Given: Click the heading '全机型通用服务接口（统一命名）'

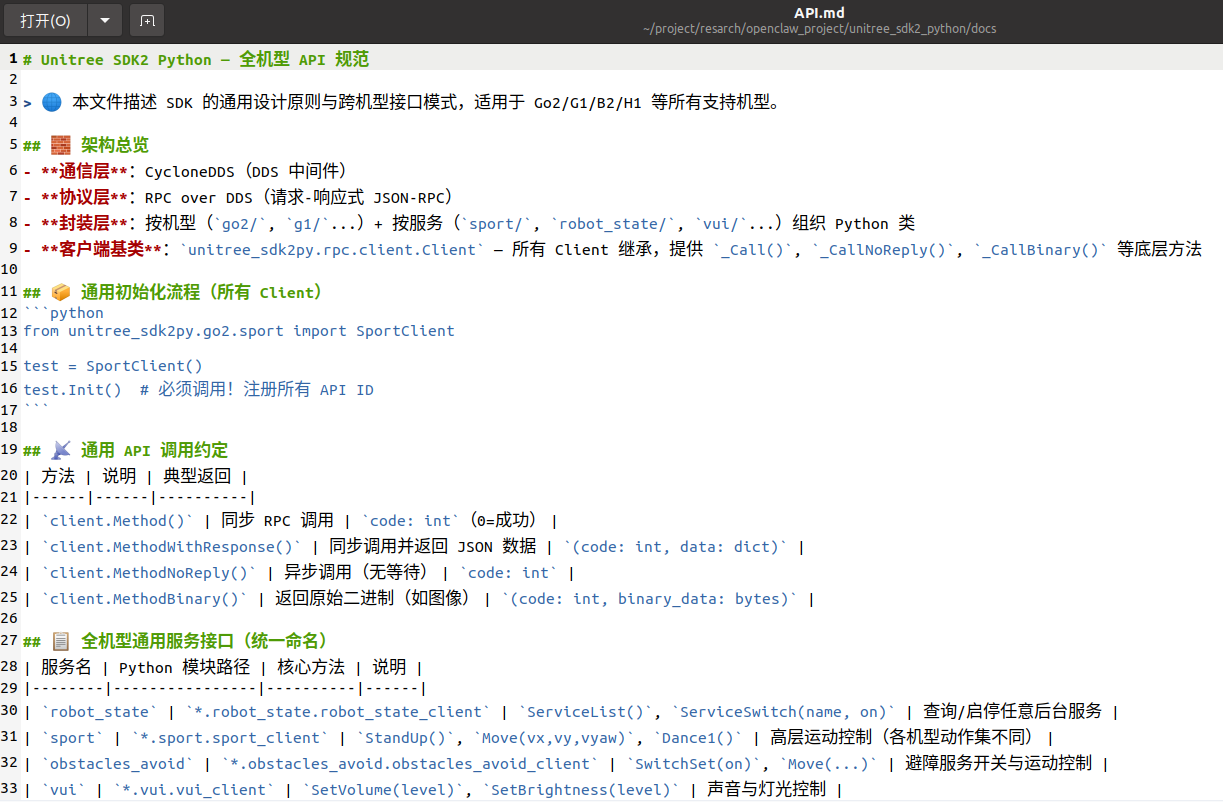Looking at the screenshot, I should coord(205,641).
